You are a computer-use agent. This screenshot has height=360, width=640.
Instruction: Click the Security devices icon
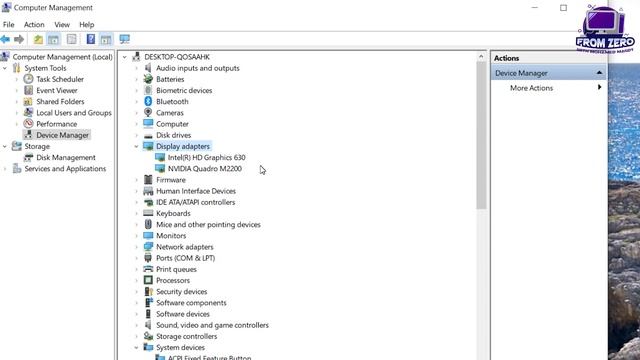pos(148,291)
